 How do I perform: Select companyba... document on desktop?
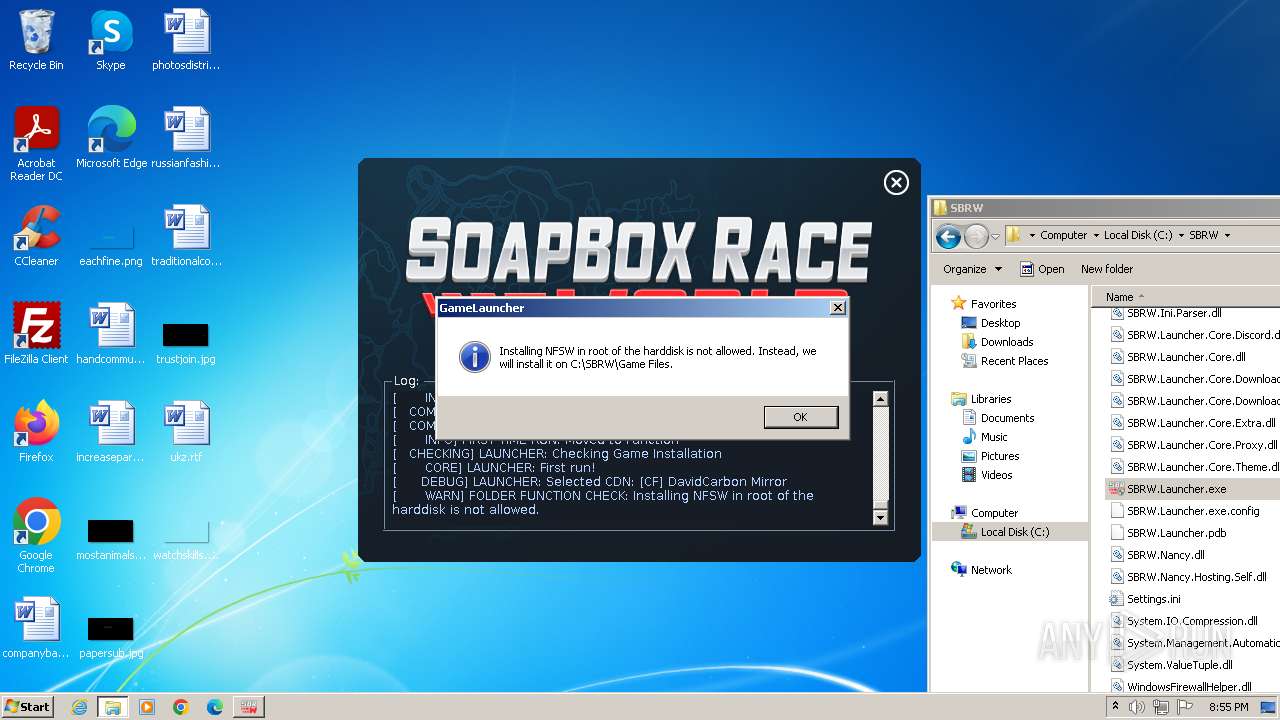(x=36, y=628)
